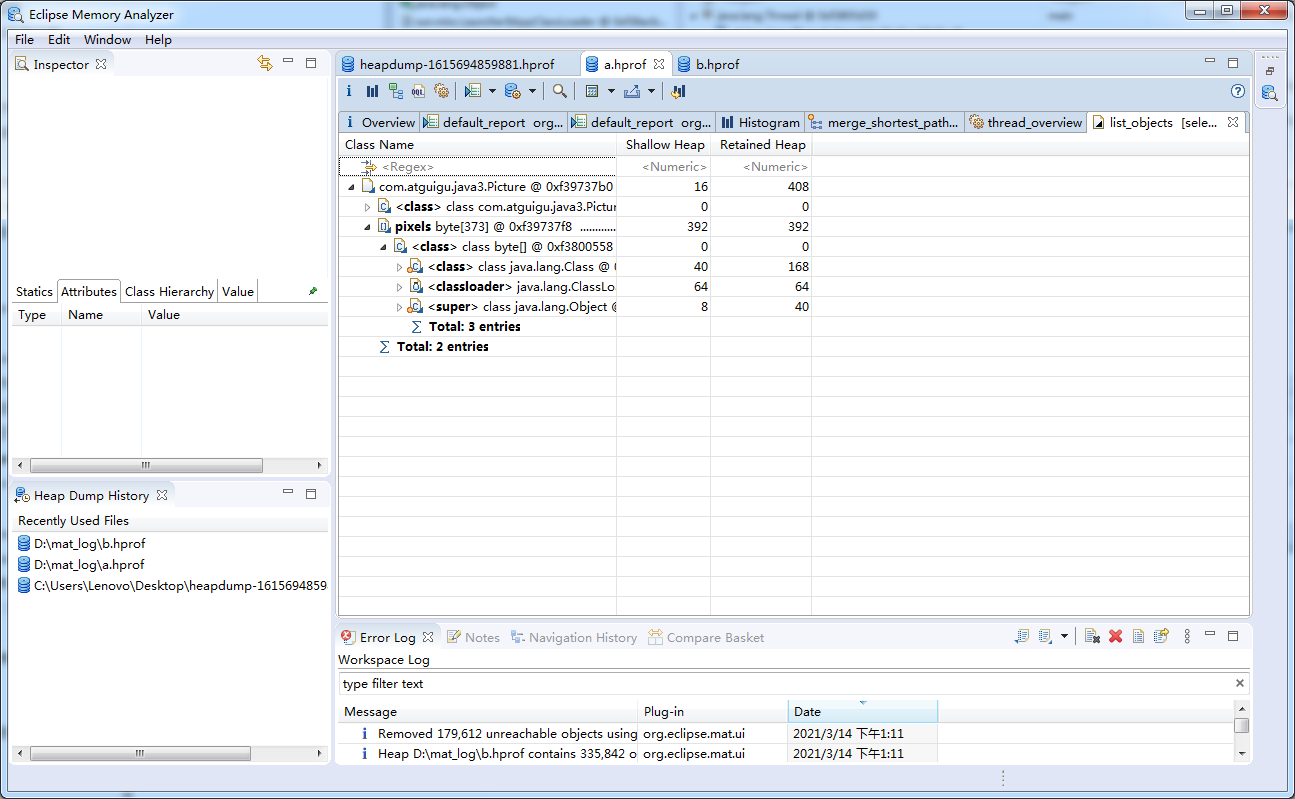Click restore log icon in Error Log
The image size is (1295, 799).
1161,636
